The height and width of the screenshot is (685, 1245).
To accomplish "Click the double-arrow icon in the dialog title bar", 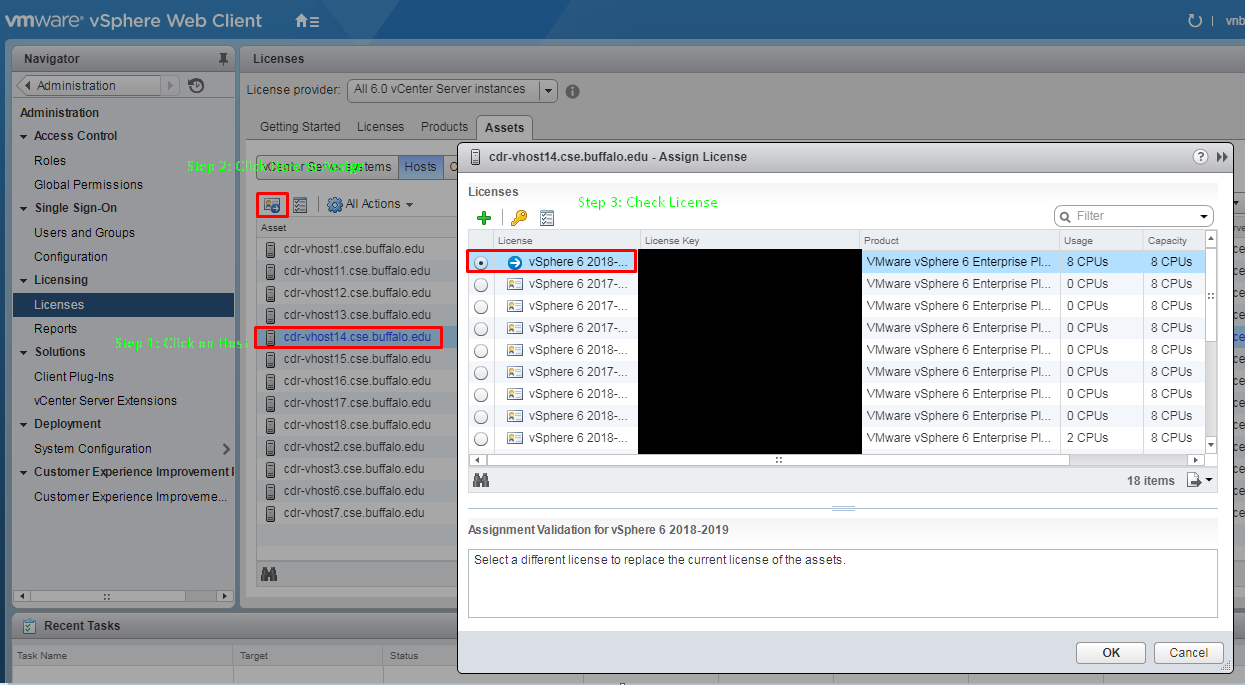I will tap(1222, 157).
